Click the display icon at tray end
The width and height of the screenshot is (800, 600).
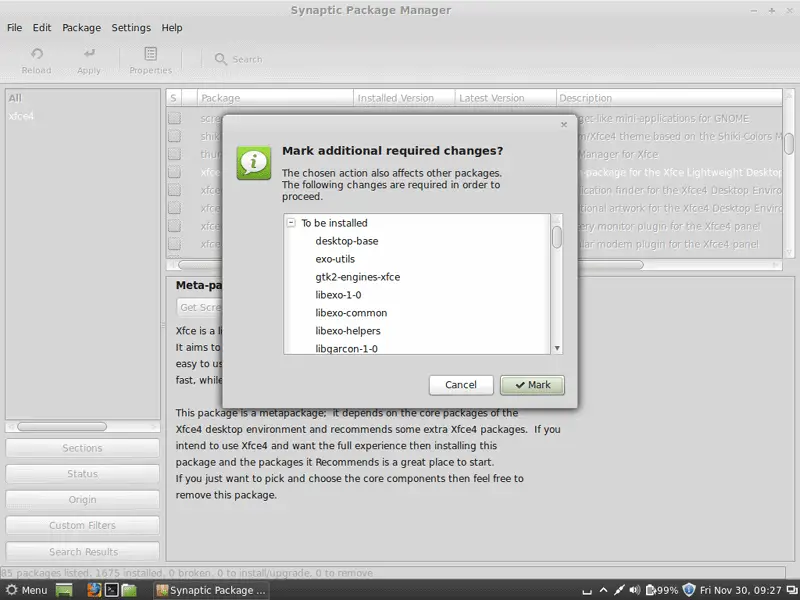click(792, 590)
